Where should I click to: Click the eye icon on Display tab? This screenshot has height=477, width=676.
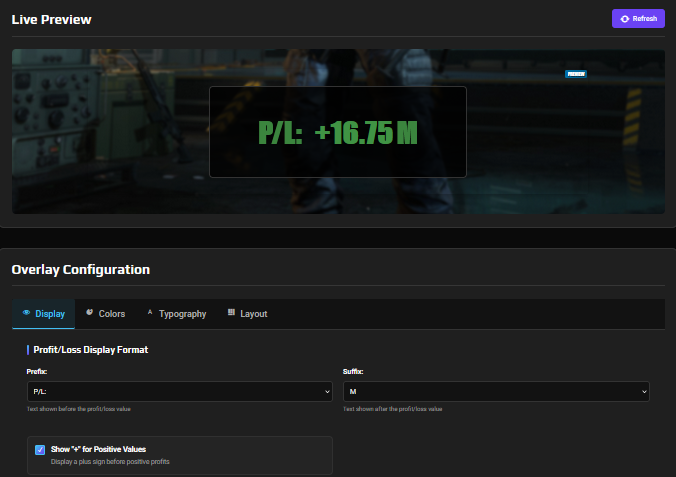[x=26, y=313]
